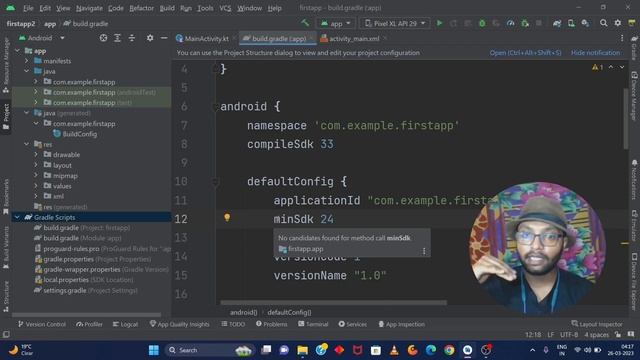Click the editor horizontal scrollbar
Screen dimensions: 640x360
pos(333,303)
